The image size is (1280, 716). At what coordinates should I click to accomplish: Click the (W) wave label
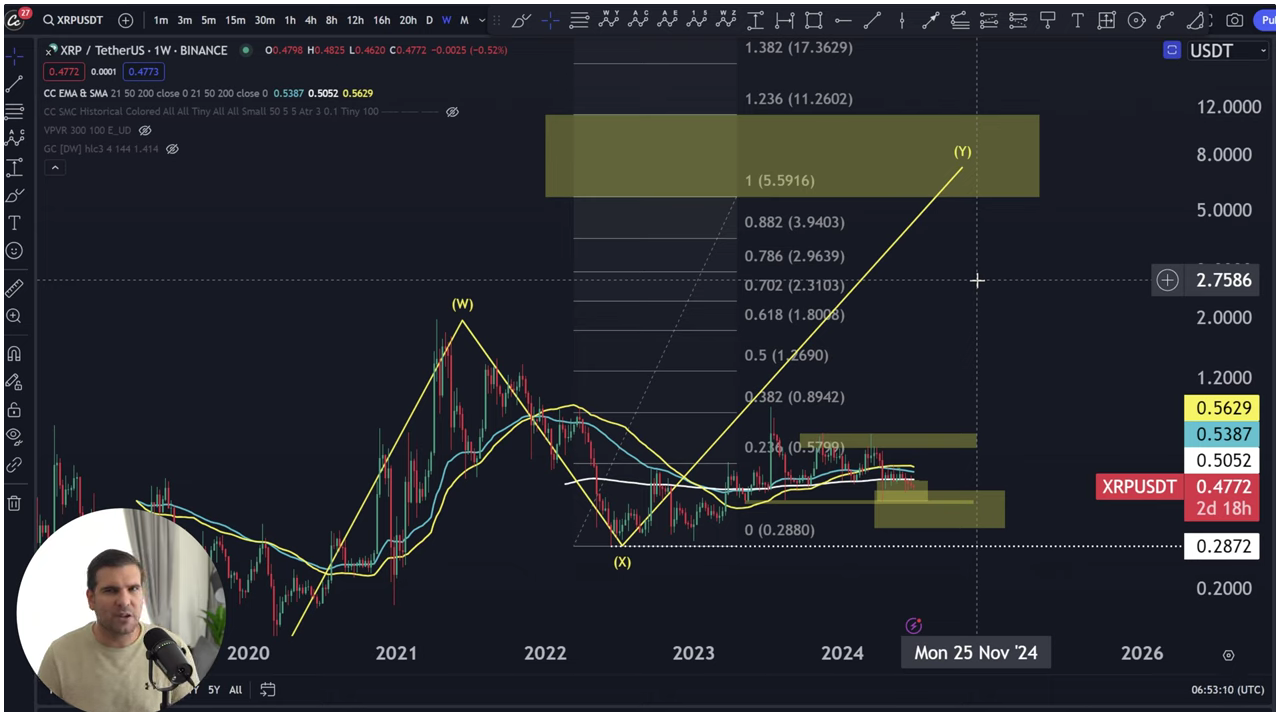point(462,304)
